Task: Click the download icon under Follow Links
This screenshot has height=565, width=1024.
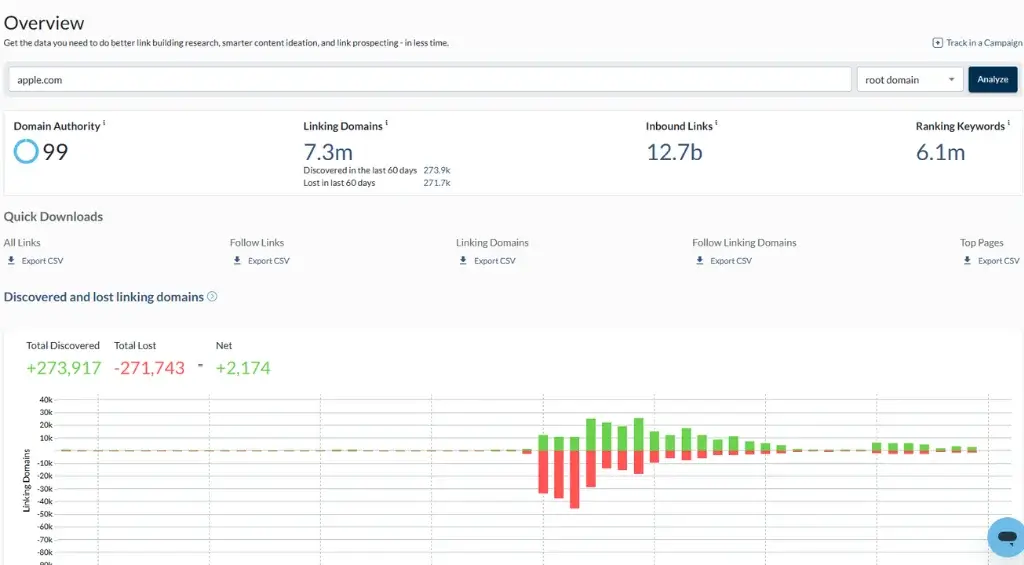Action: pyautogui.click(x=237, y=261)
